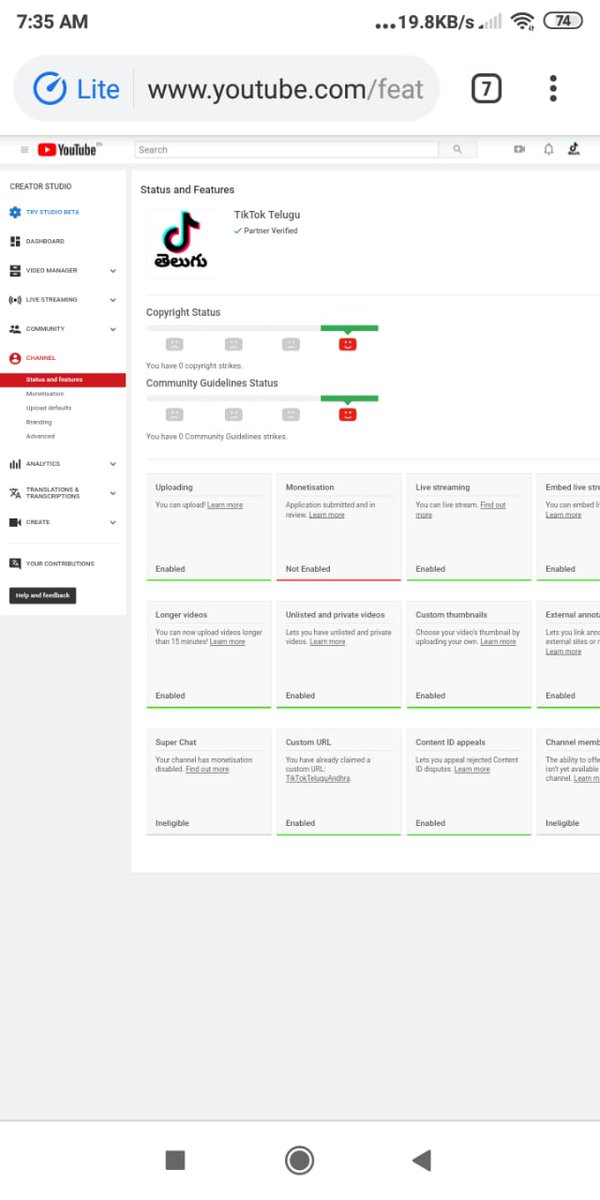Open the account avatar menu

574,150
